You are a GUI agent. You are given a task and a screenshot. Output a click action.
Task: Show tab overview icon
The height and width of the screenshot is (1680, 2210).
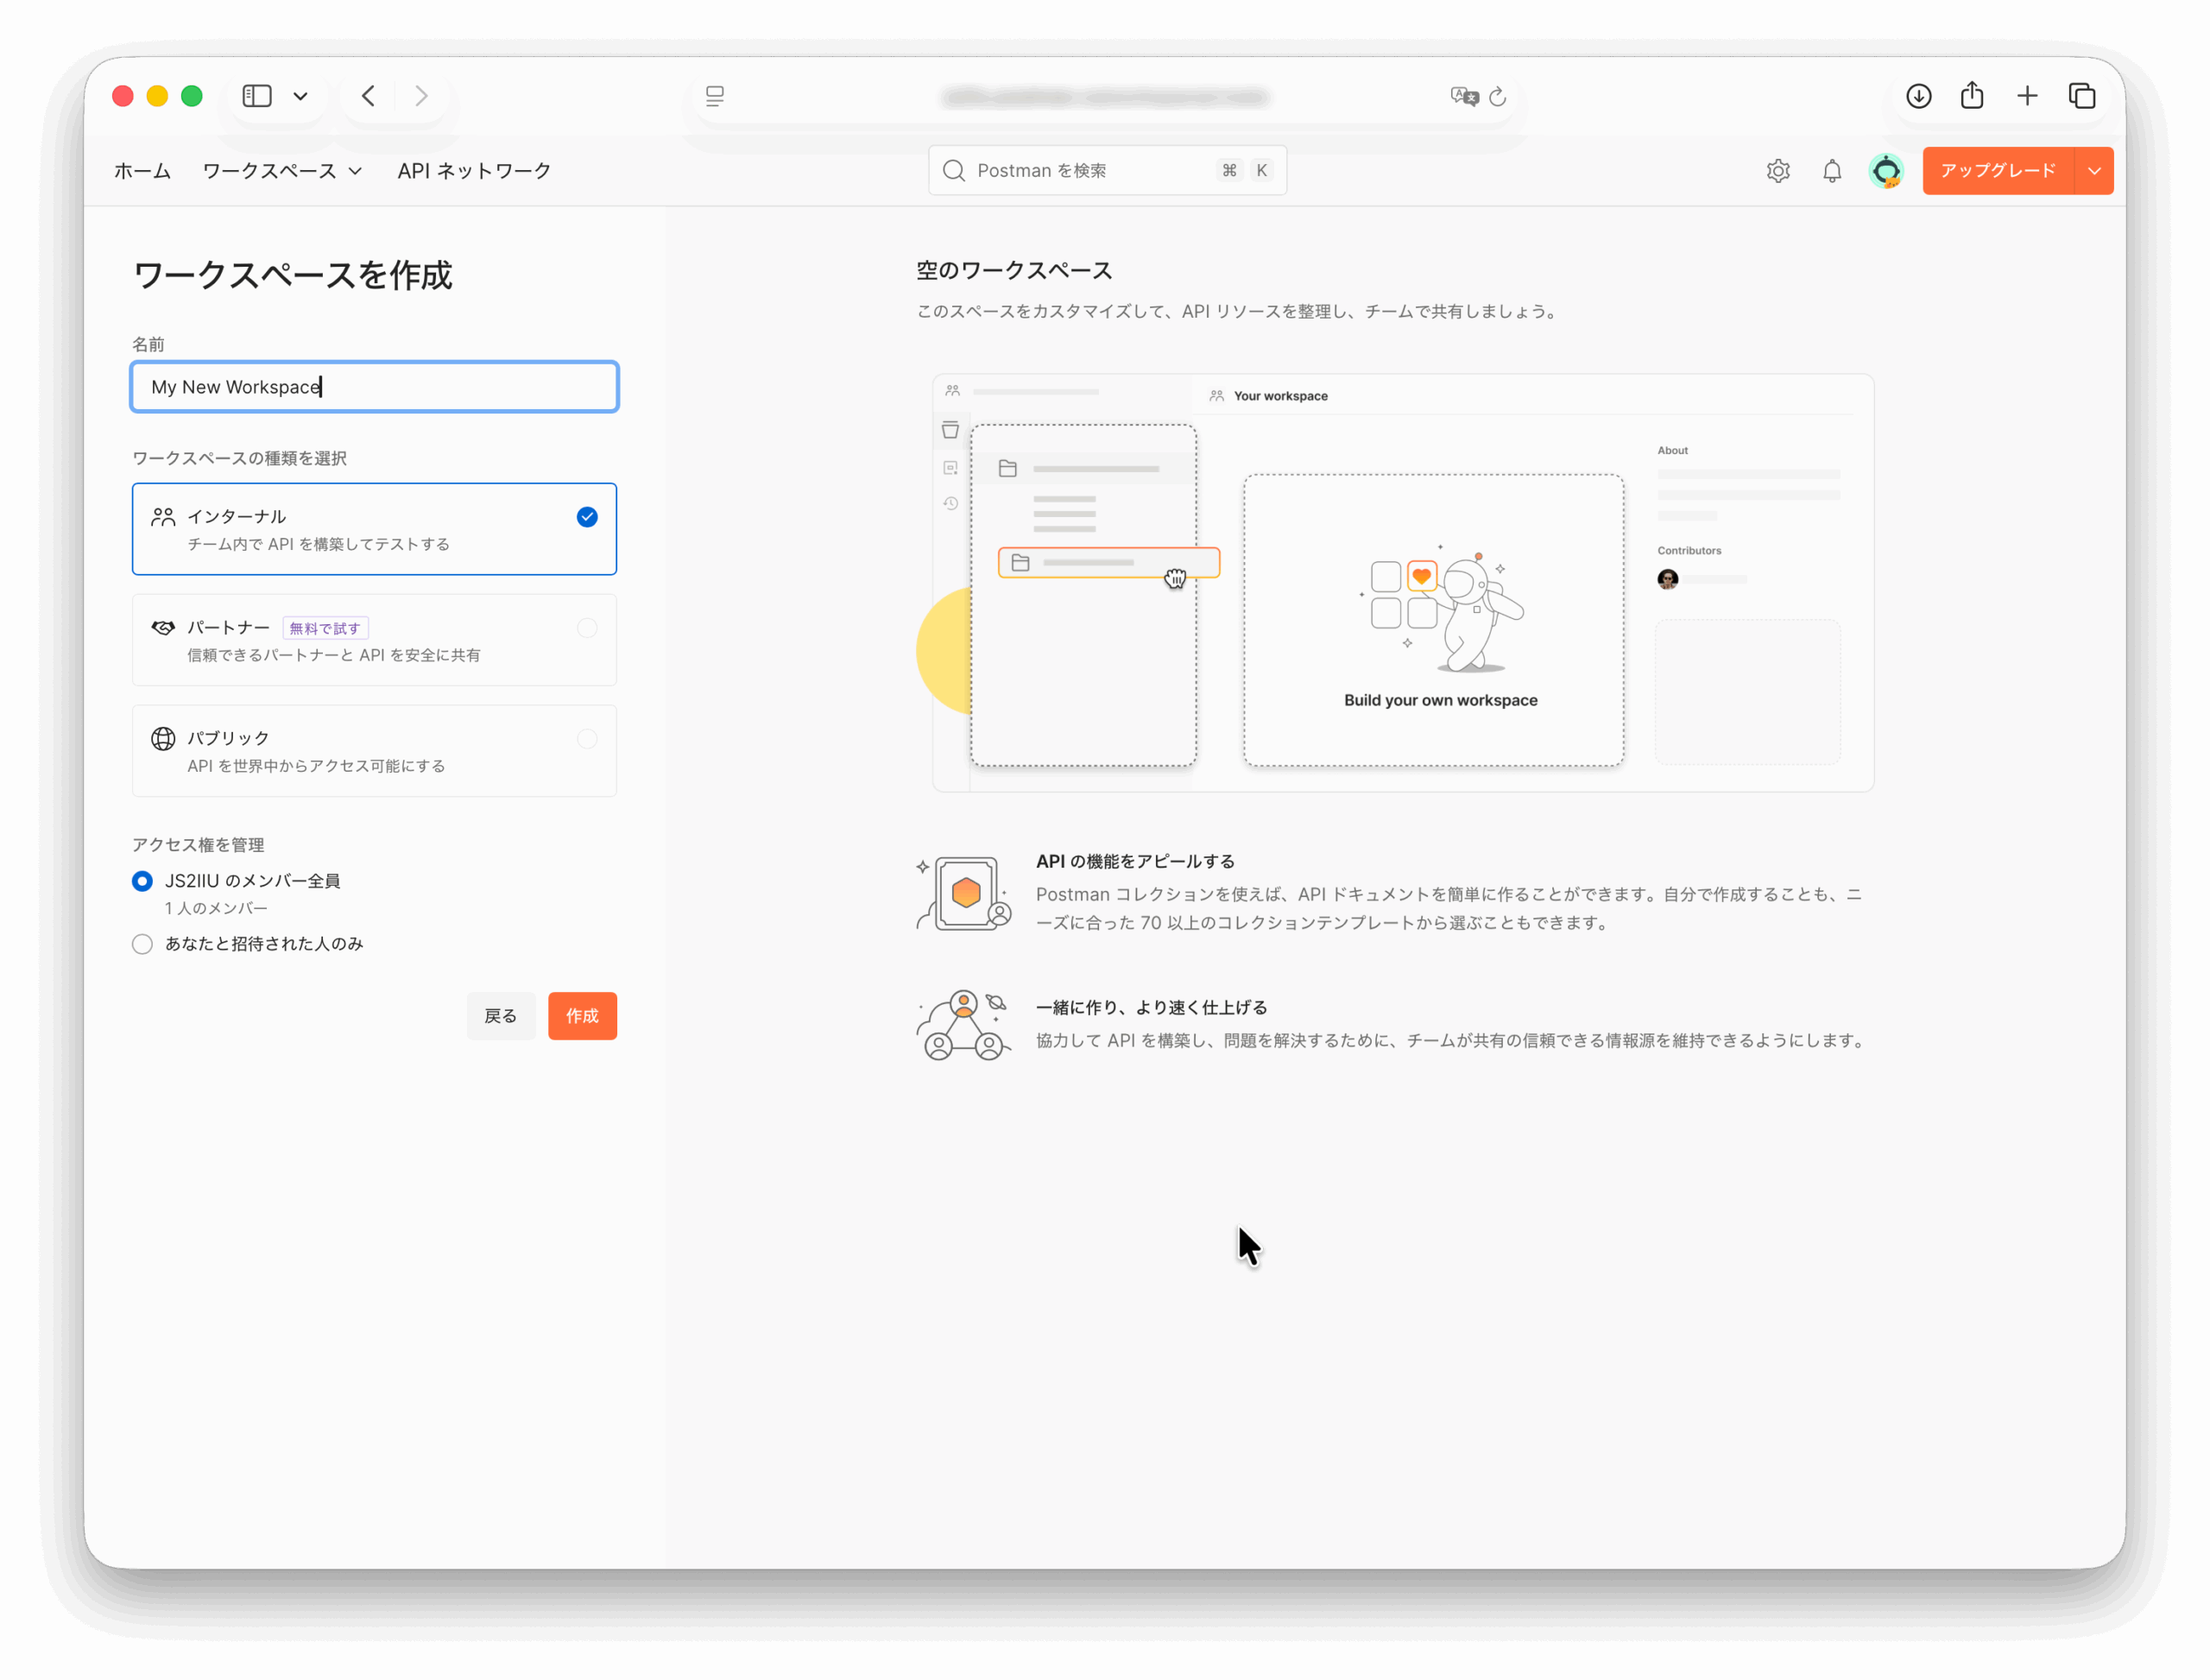coord(2082,96)
